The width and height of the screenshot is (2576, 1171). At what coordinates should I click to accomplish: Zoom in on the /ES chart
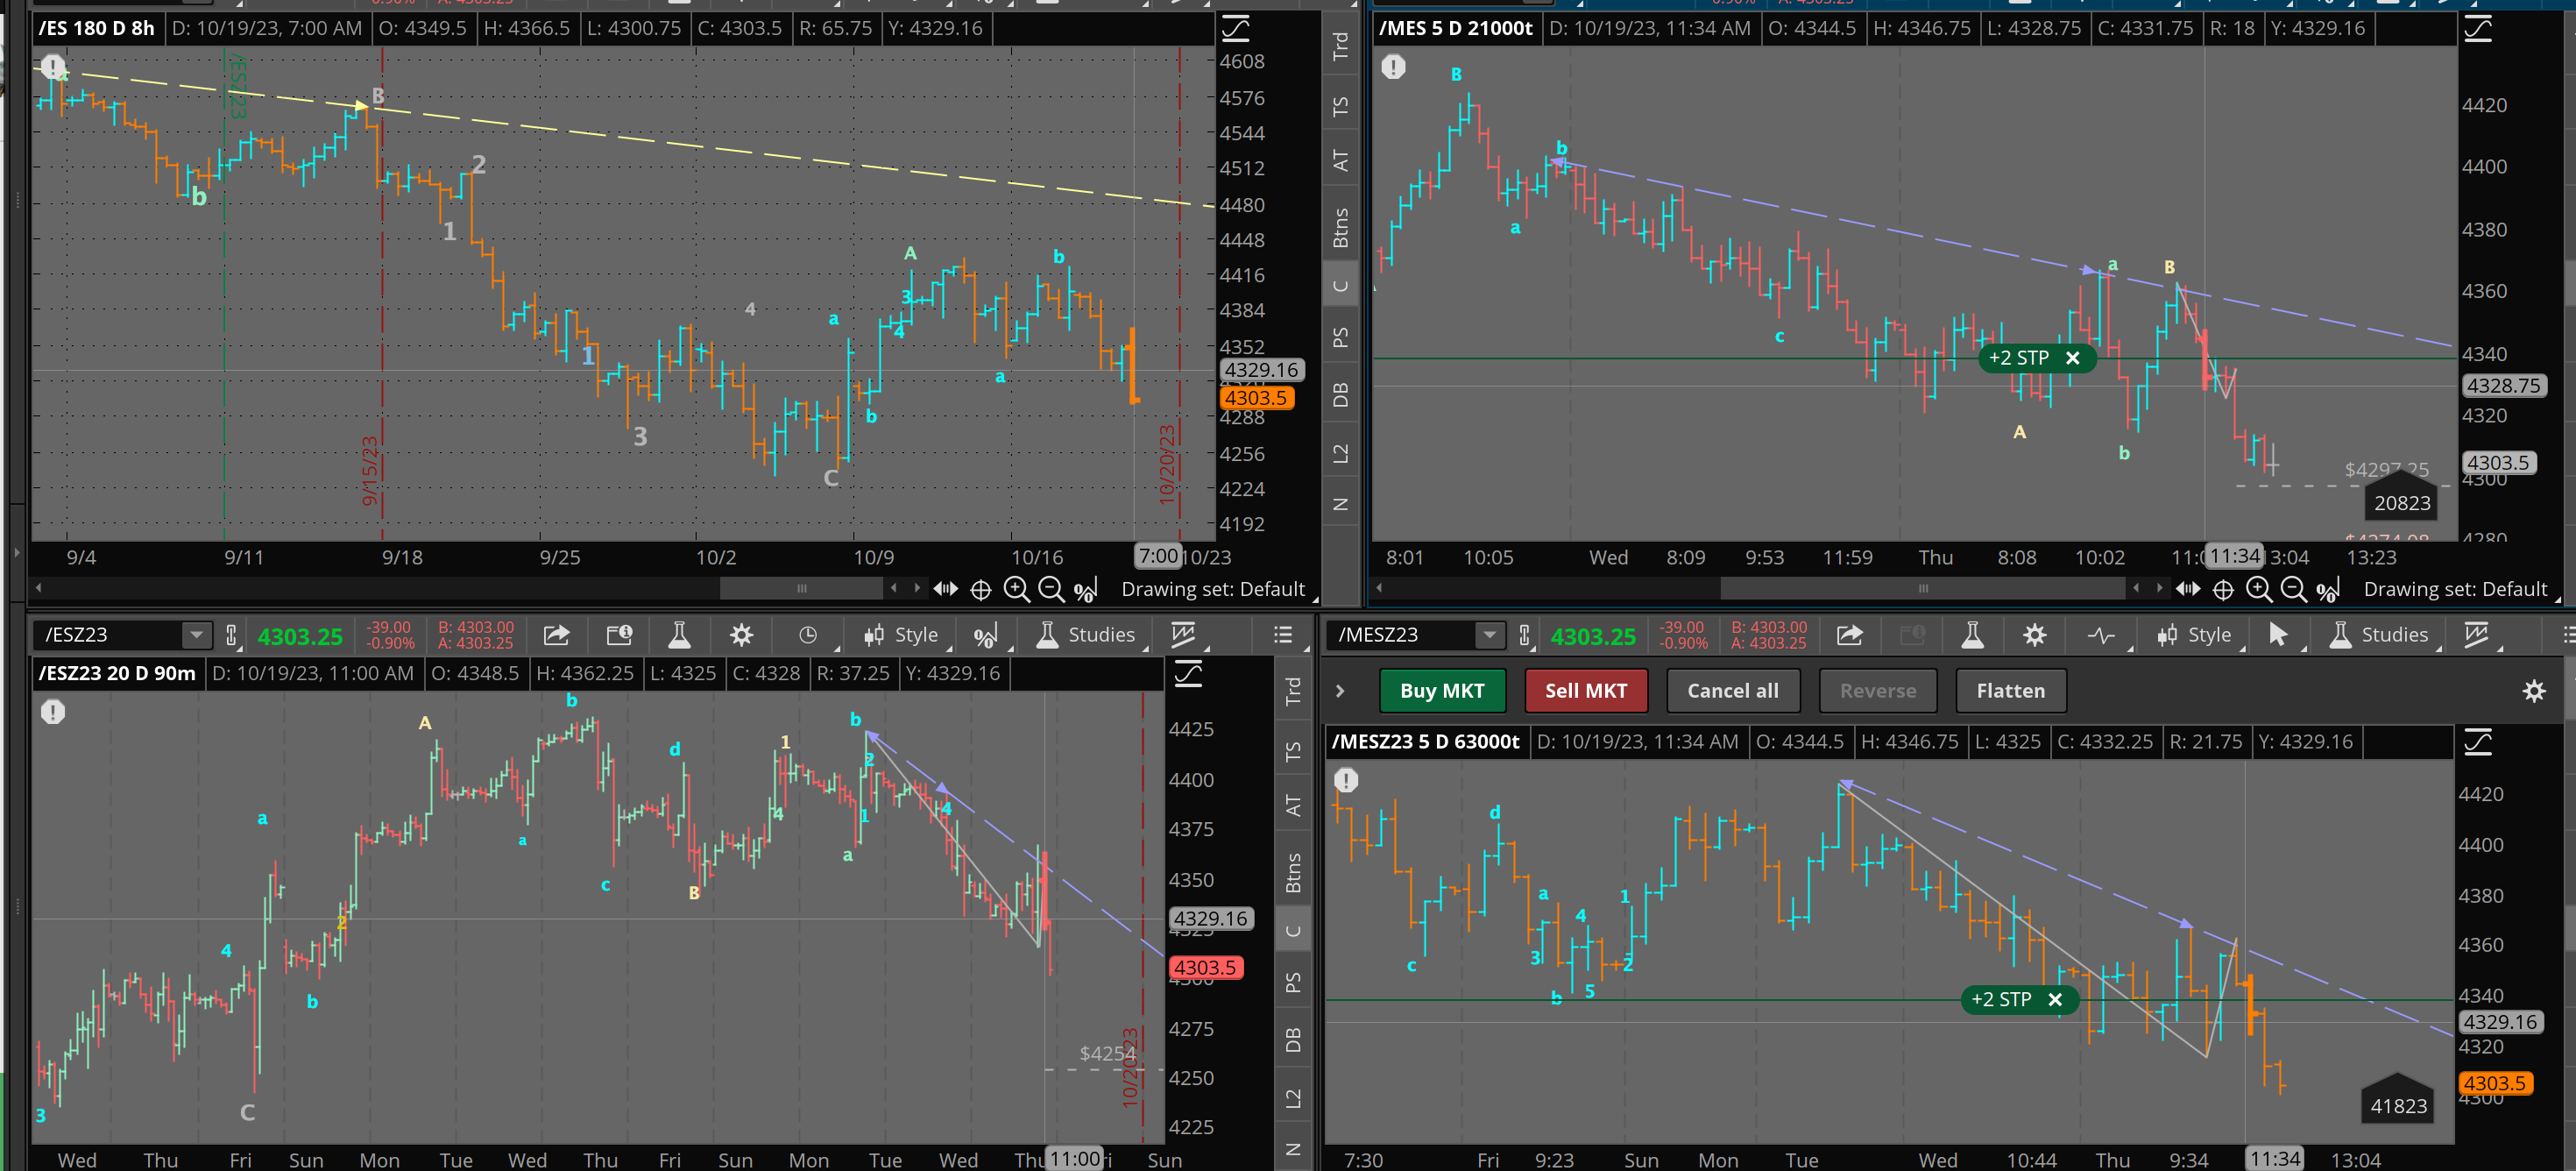point(1016,590)
